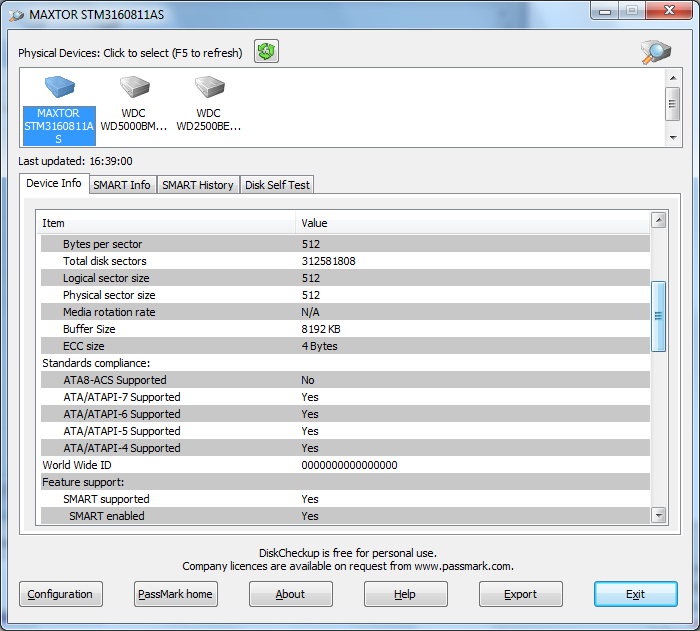Open PassMark home page button
Screen dimensions: 700x631
point(175,594)
